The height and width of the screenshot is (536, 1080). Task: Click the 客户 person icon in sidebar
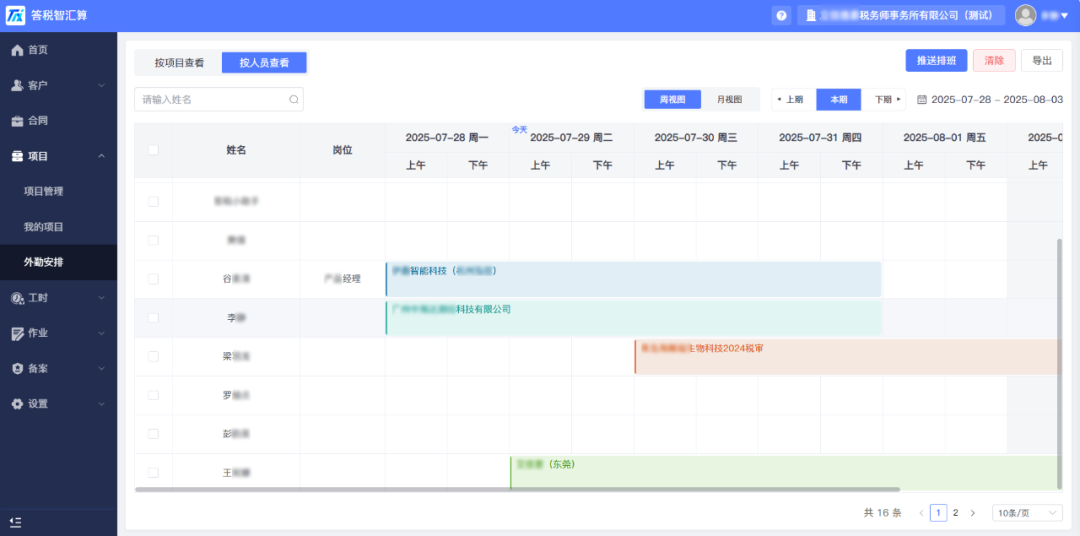click(x=17, y=85)
